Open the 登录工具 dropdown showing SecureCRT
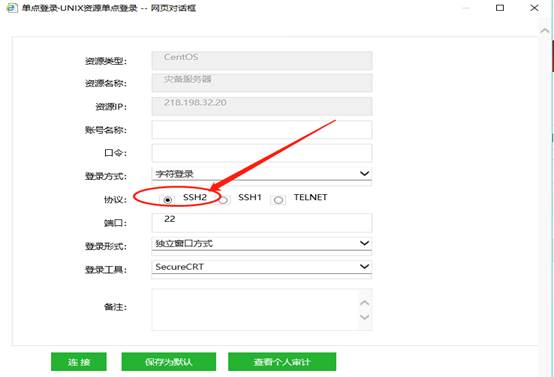 point(262,267)
